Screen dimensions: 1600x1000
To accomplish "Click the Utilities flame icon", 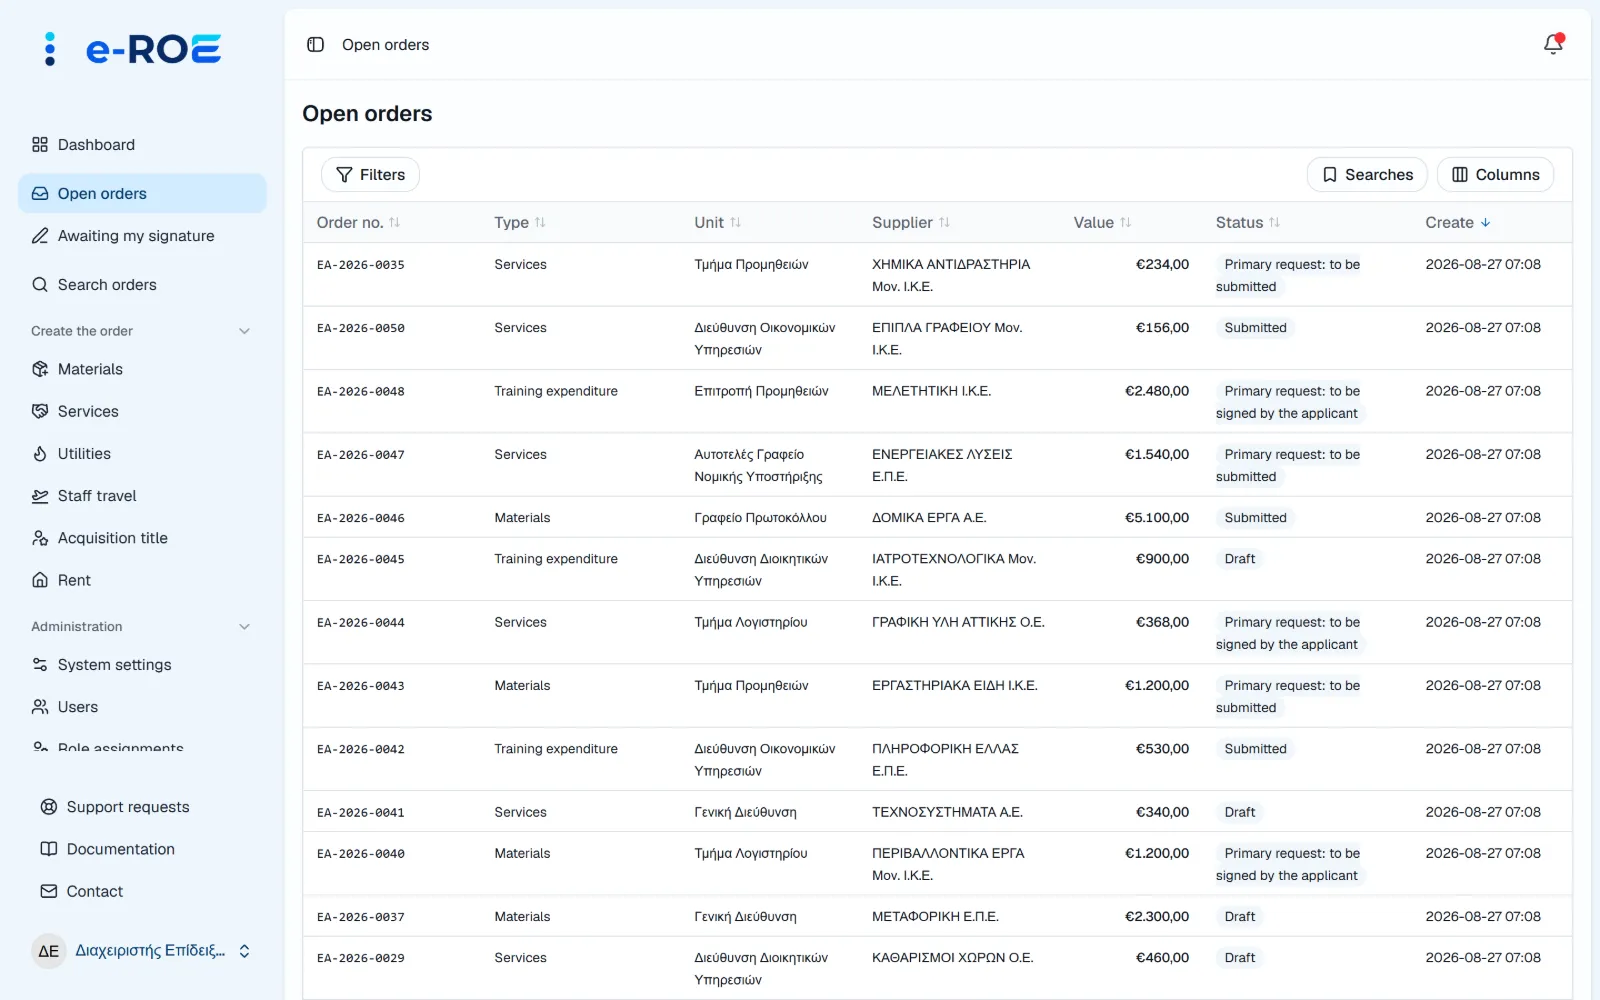I will (x=40, y=454).
